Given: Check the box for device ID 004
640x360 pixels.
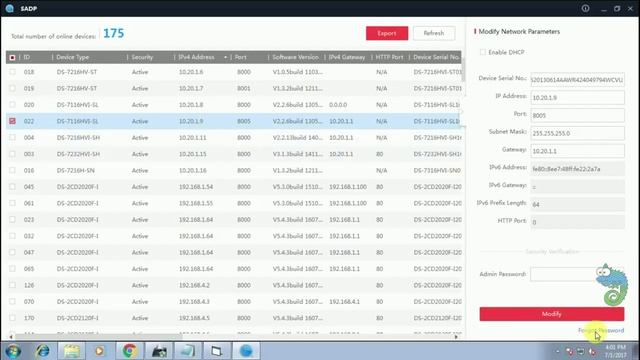Looking at the screenshot, I should coord(12,138).
